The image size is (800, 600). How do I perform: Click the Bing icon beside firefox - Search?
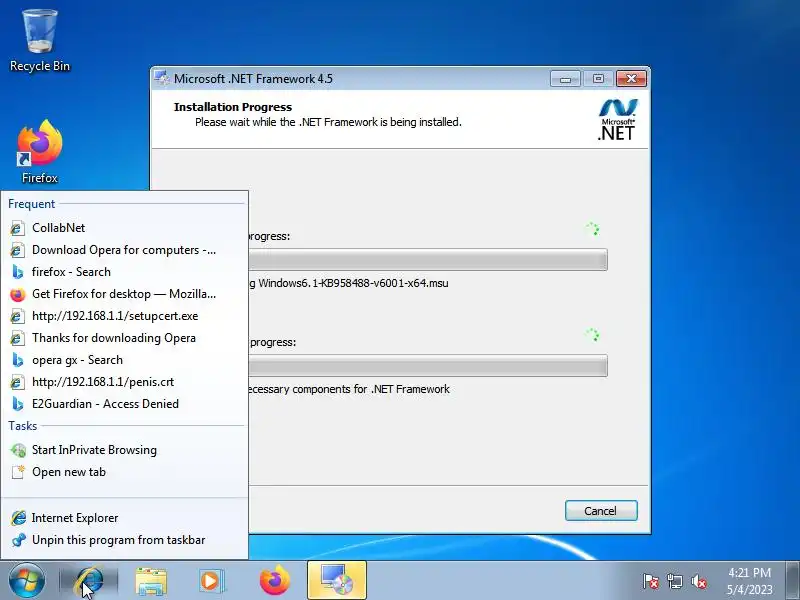pyautogui.click(x=17, y=272)
